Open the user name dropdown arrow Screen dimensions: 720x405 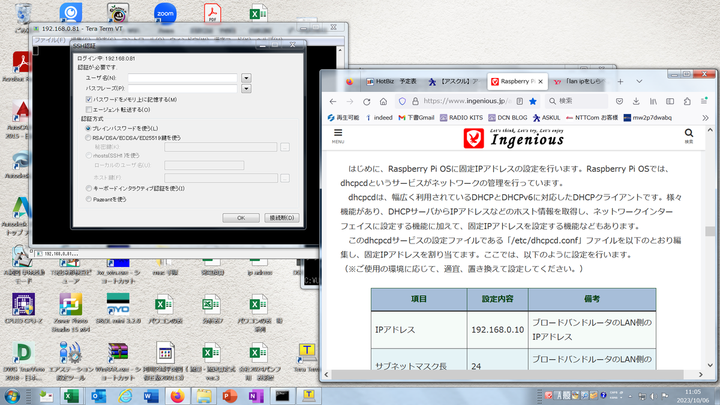coord(246,78)
